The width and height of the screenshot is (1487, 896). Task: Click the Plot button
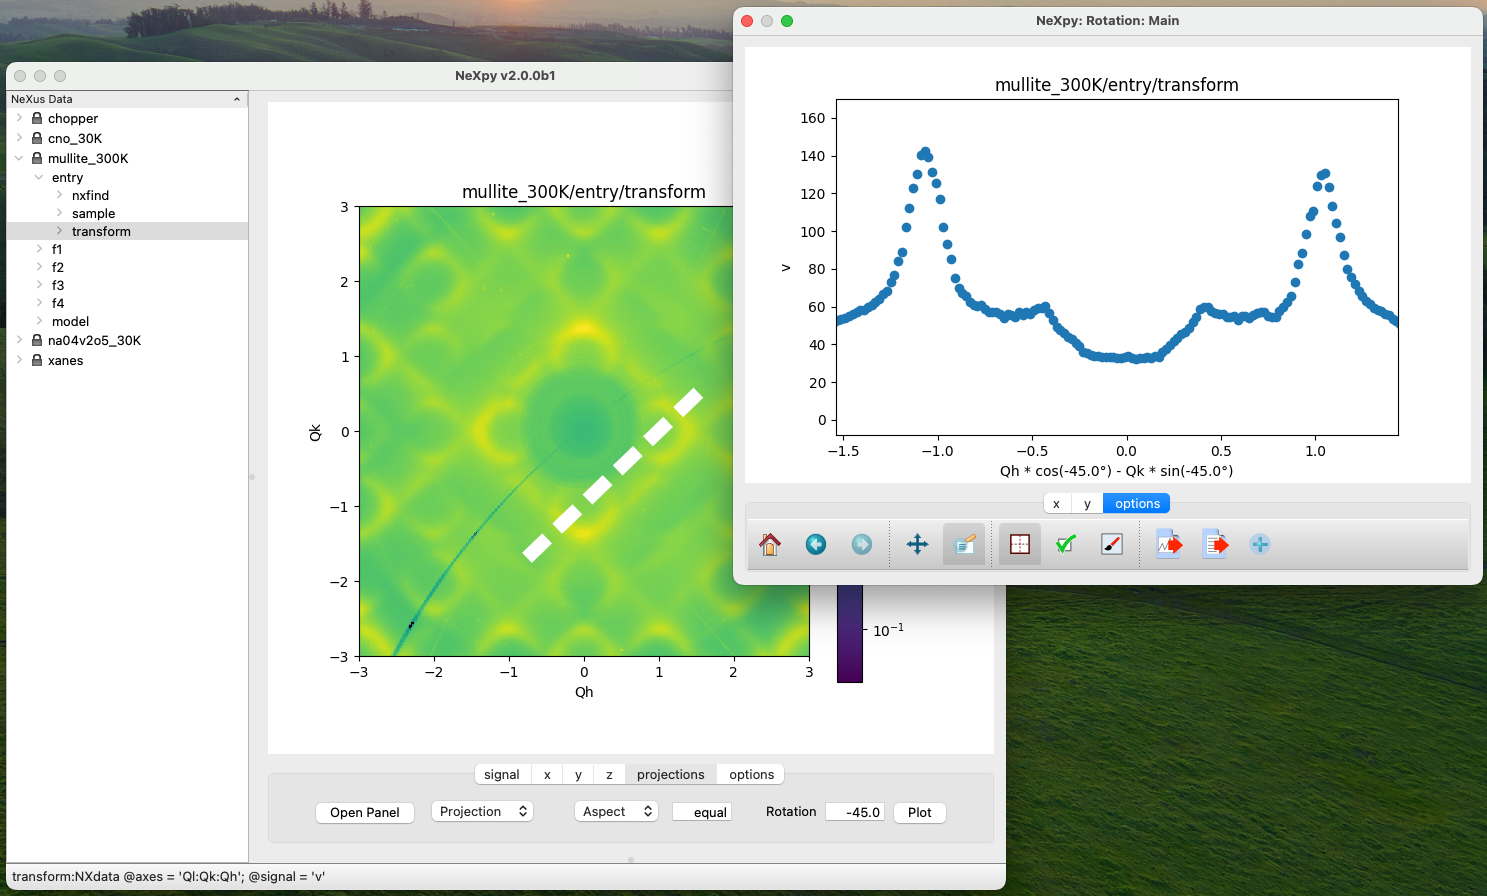(x=919, y=812)
